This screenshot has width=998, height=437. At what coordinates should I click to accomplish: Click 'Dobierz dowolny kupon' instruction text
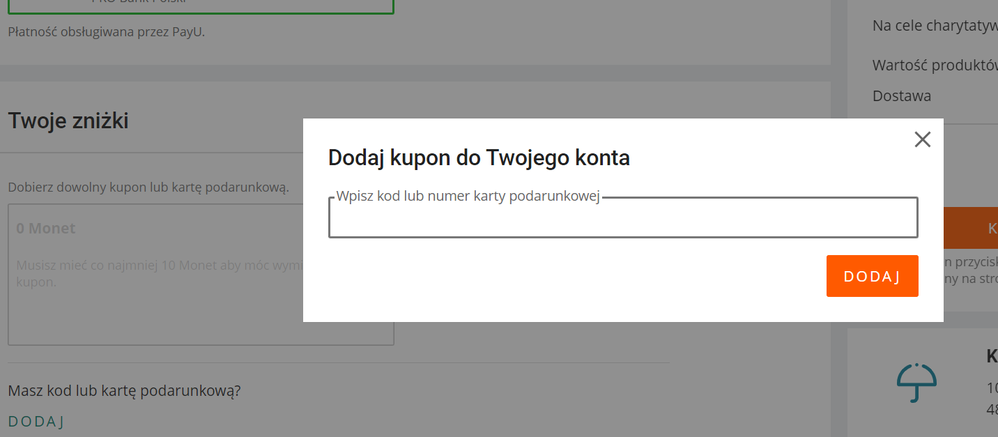point(148,187)
